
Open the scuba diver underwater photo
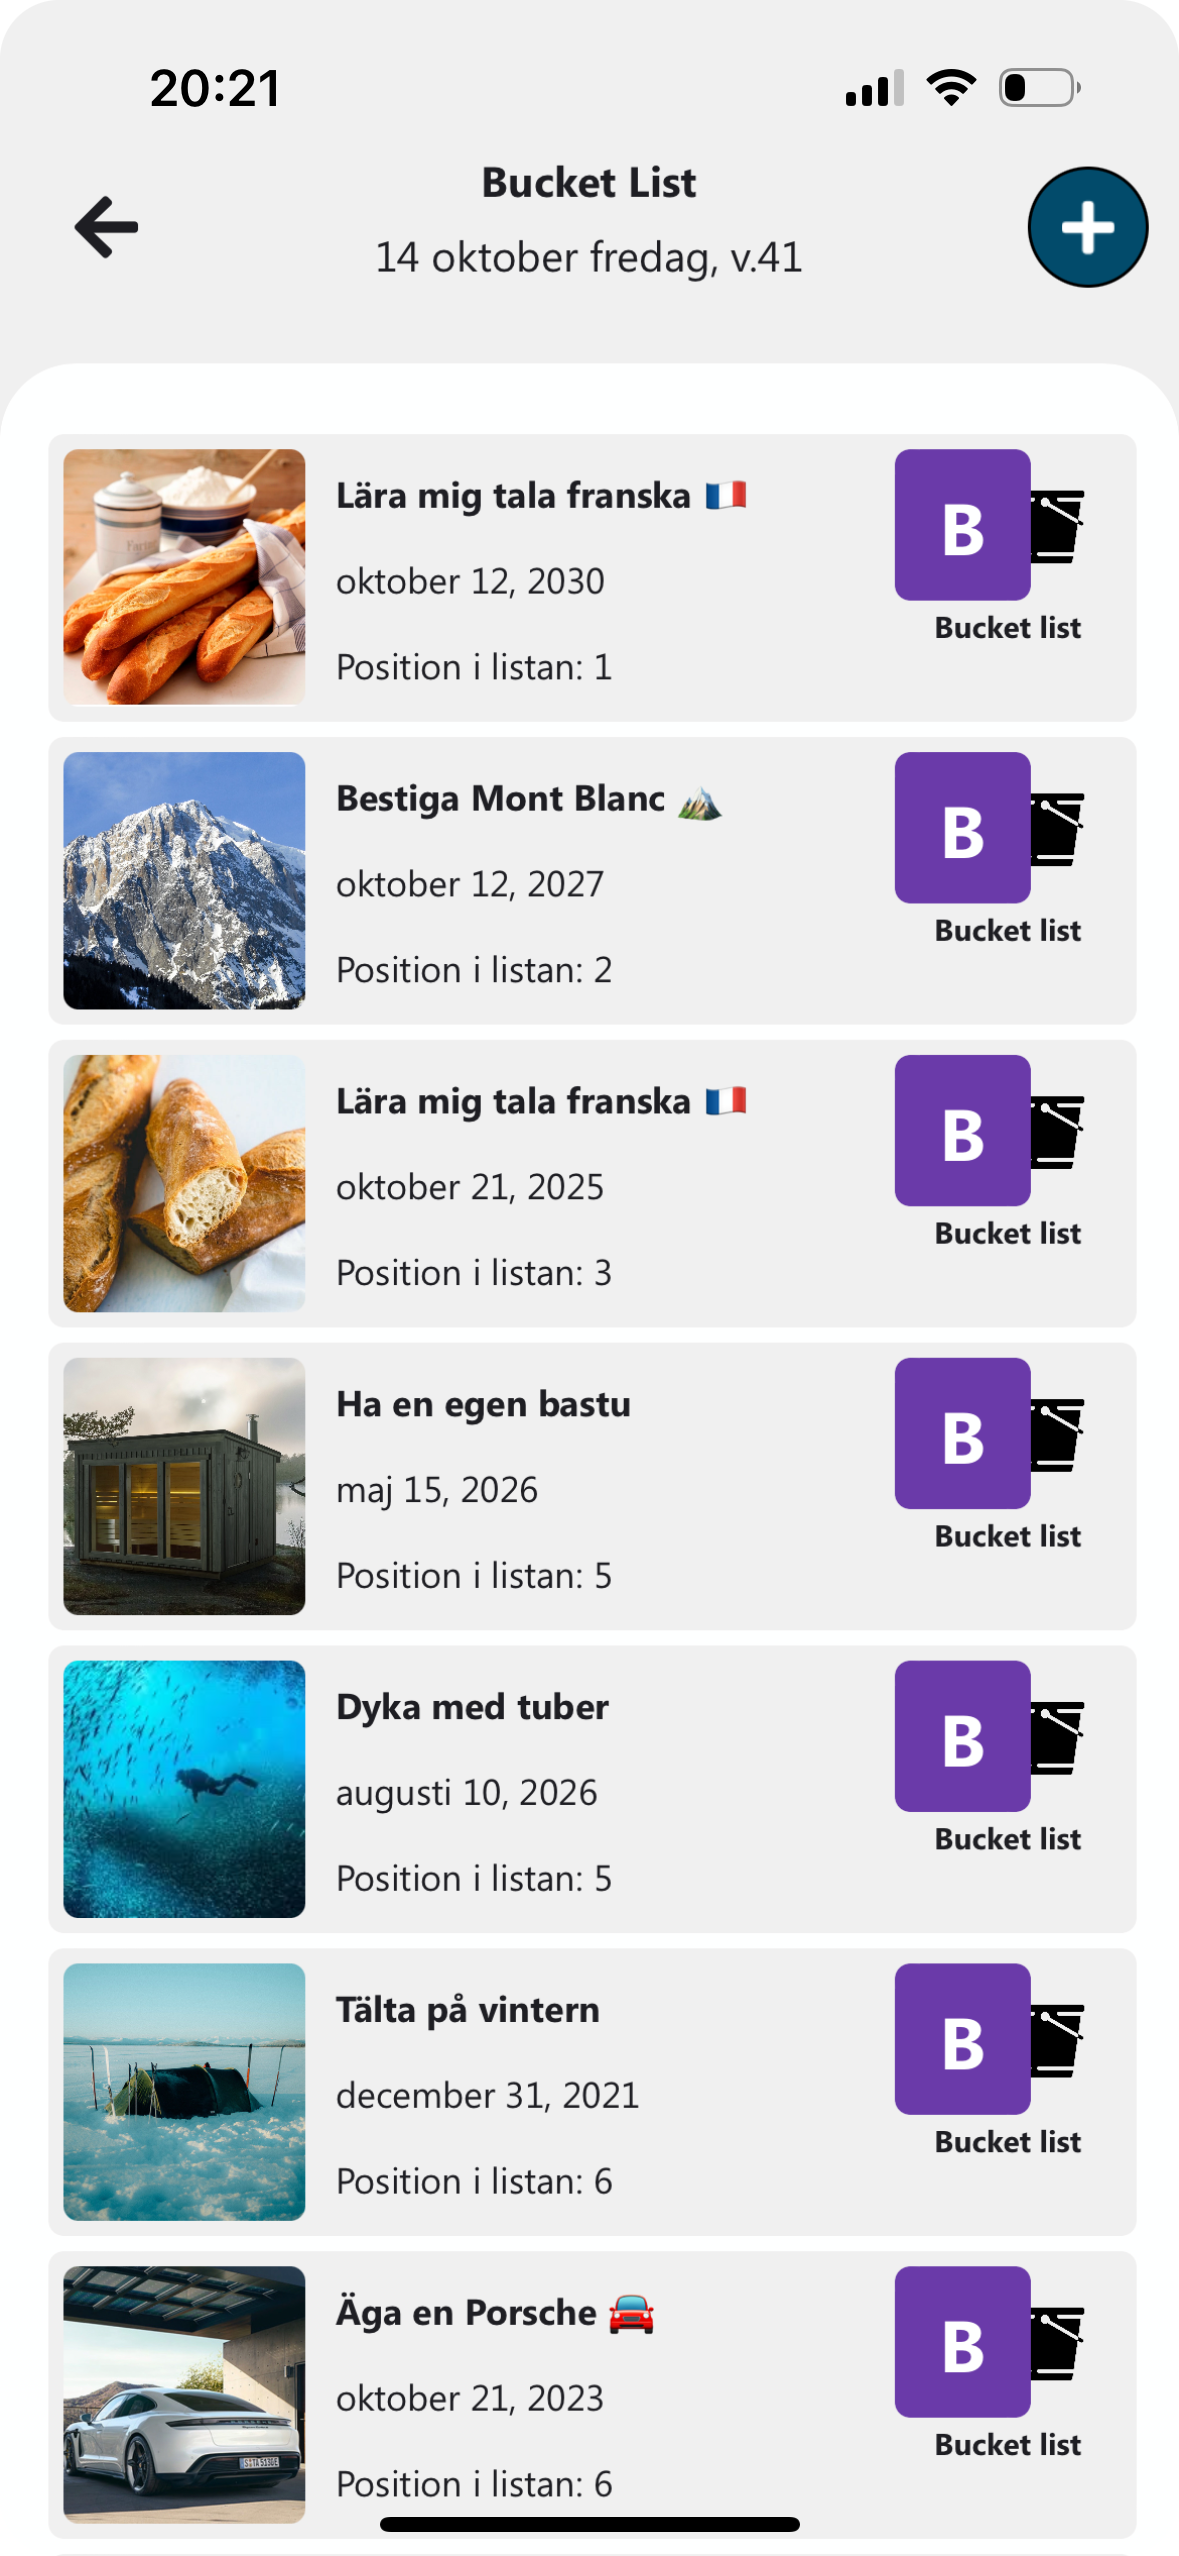coord(184,1789)
